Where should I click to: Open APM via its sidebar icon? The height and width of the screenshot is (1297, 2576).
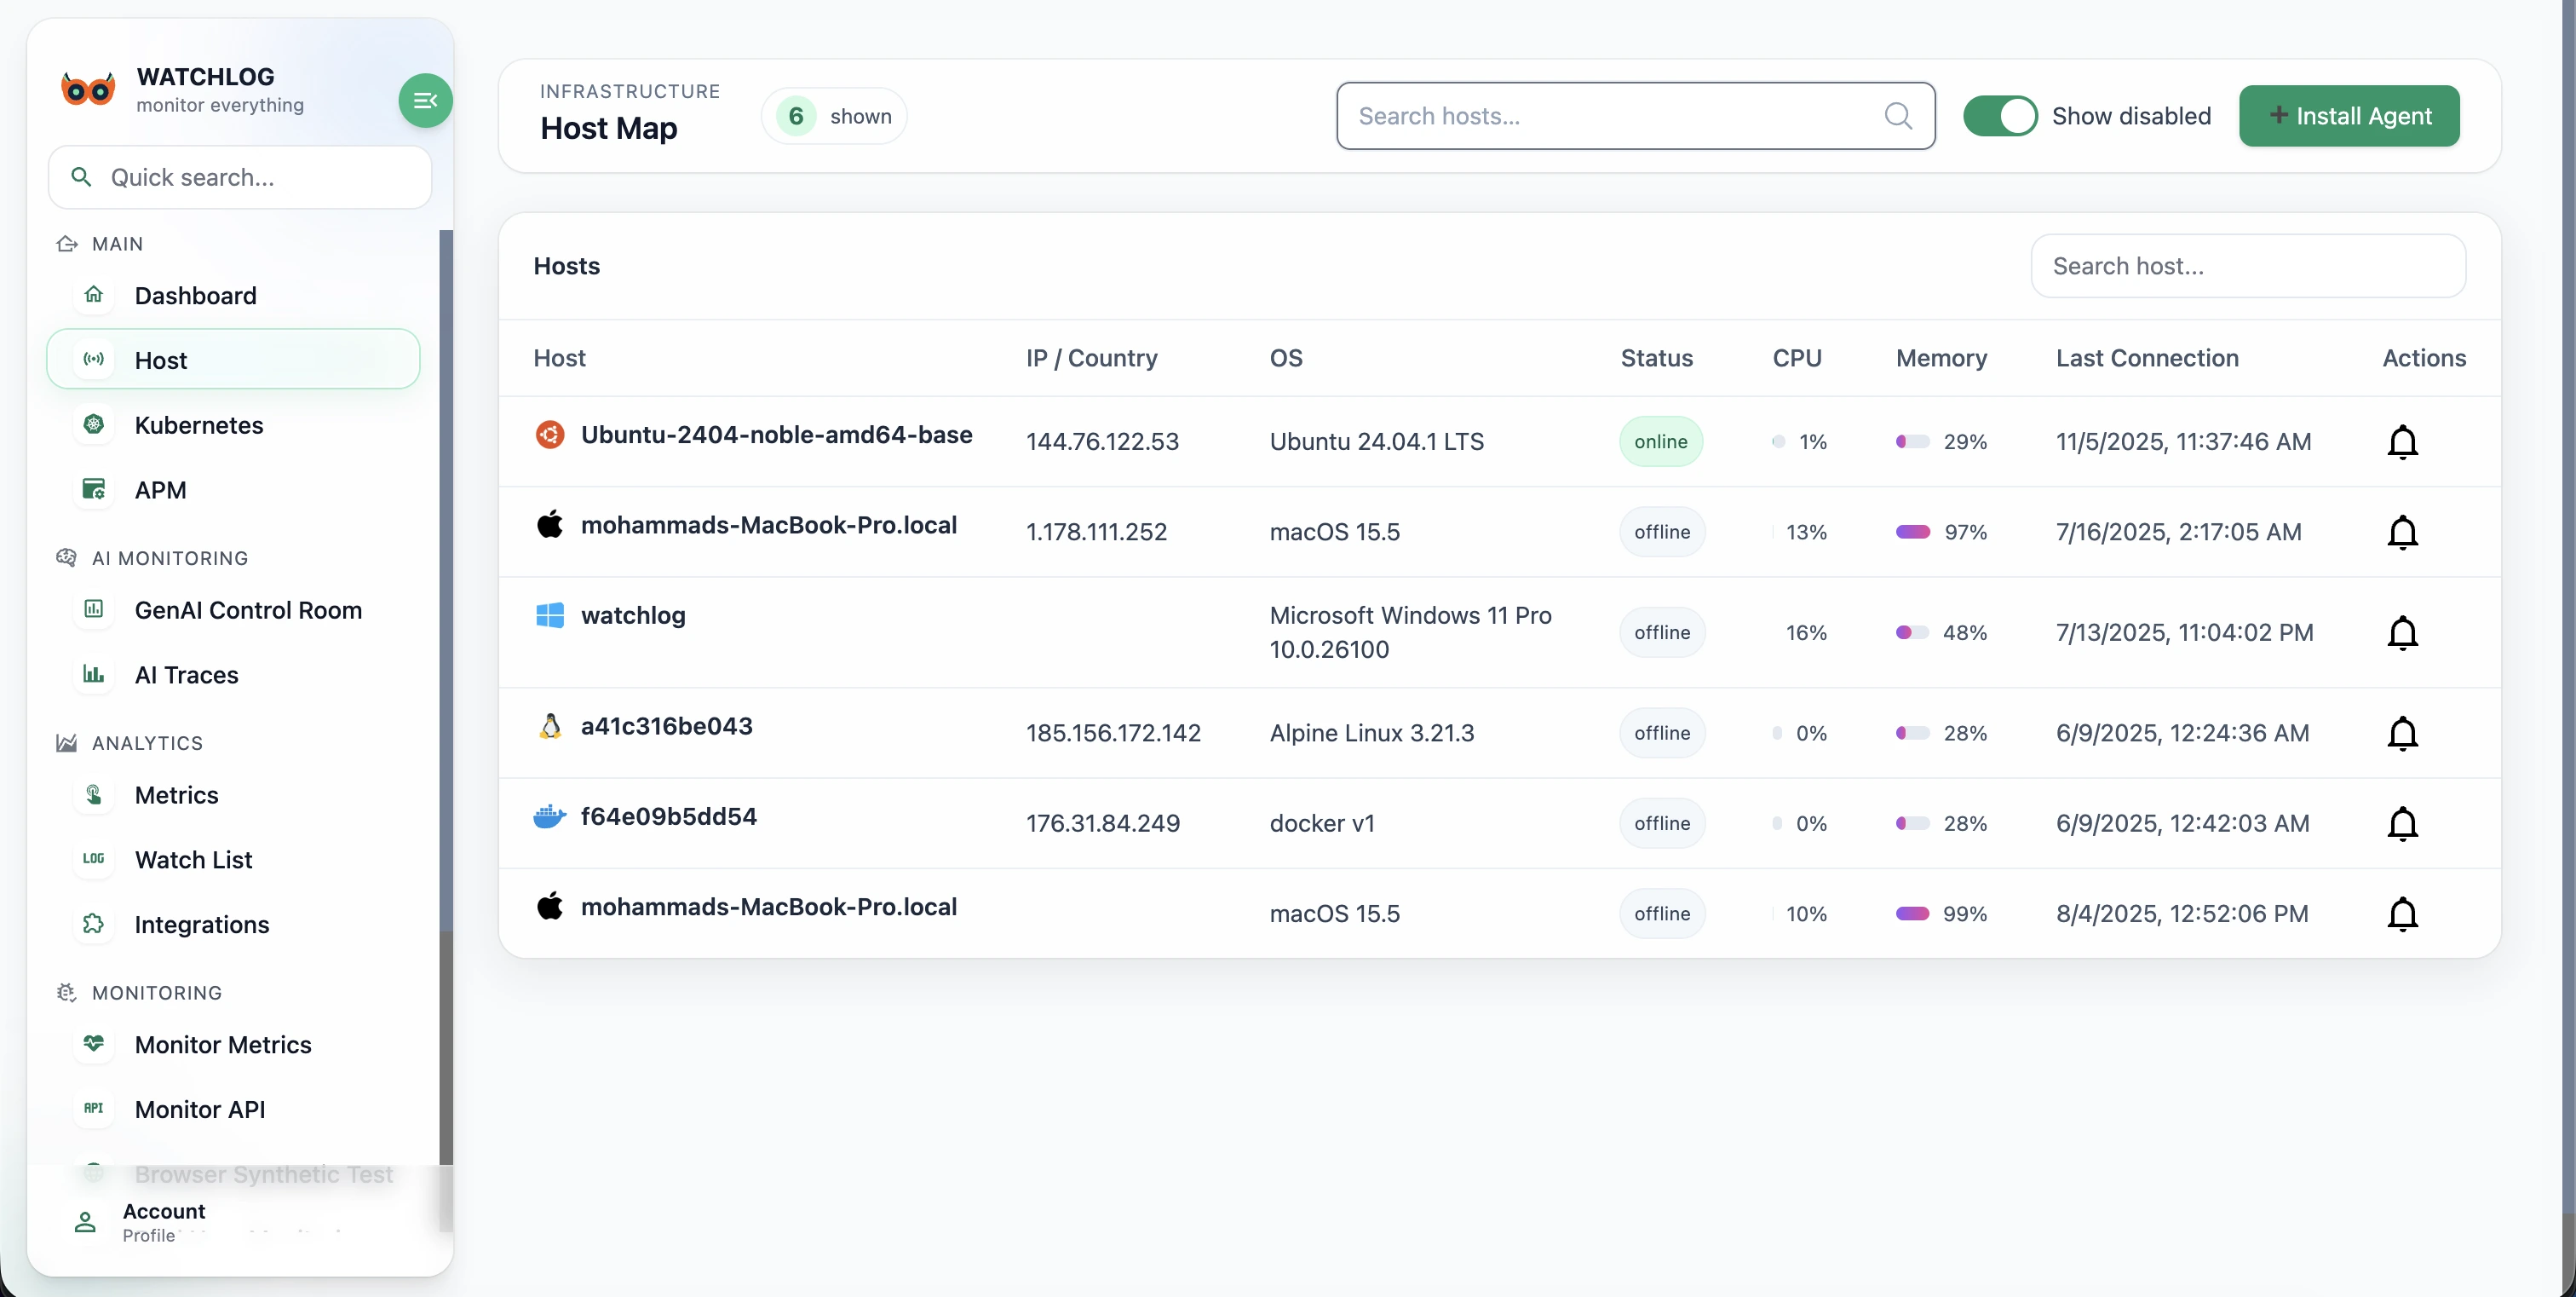(x=93, y=490)
